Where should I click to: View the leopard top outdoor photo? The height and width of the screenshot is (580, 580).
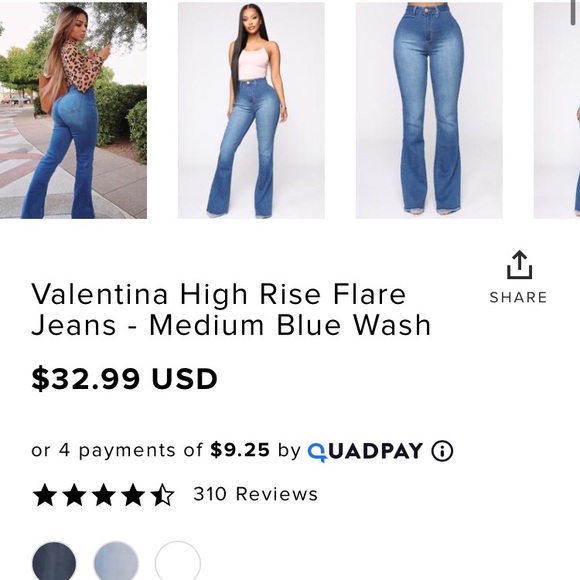pos(73,110)
